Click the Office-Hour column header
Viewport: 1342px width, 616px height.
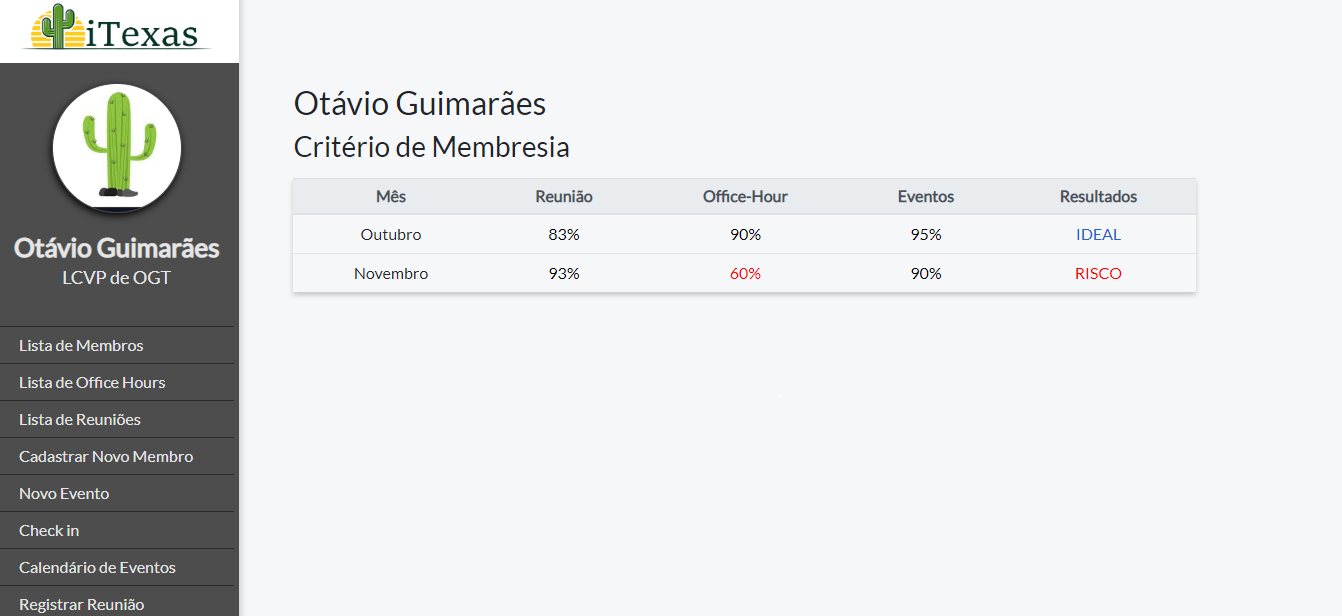pyautogui.click(x=745, y=197)
